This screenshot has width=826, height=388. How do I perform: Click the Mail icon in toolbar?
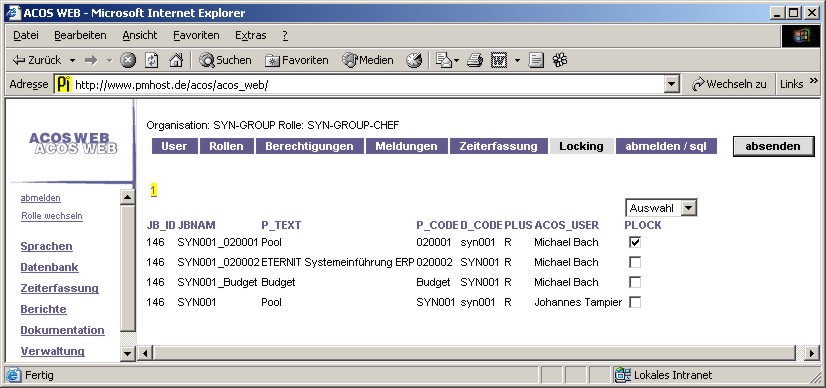(x=444, y=61)
